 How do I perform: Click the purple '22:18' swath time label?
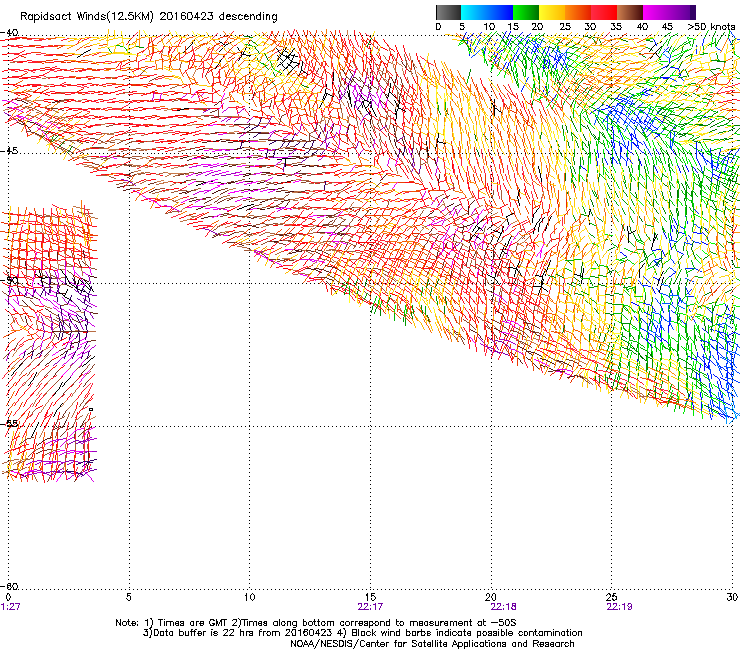(x=503, y=607)
